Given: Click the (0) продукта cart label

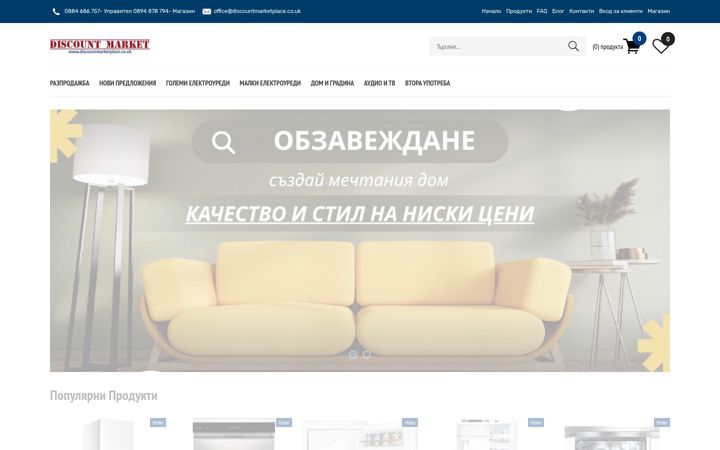Looking at the screenshot, I should pyautogui.click(x=608, y=47).
